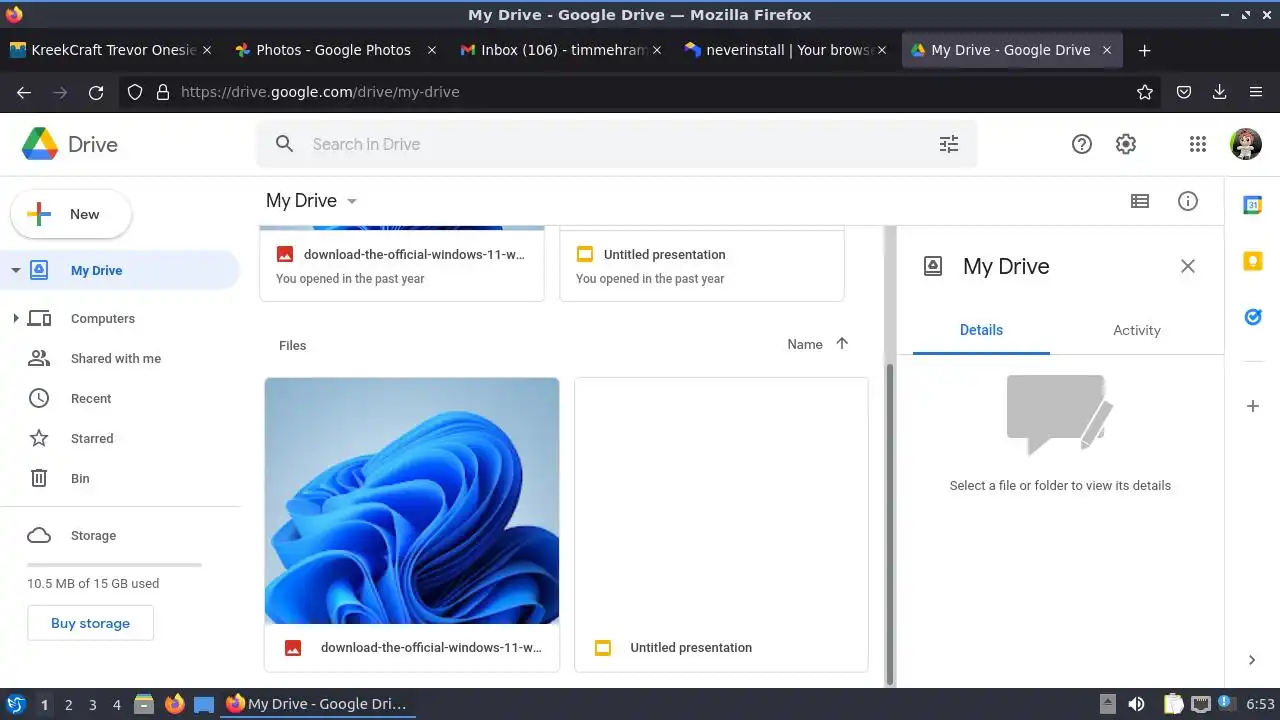Switch to workspace 2 in taskbar

68,705
